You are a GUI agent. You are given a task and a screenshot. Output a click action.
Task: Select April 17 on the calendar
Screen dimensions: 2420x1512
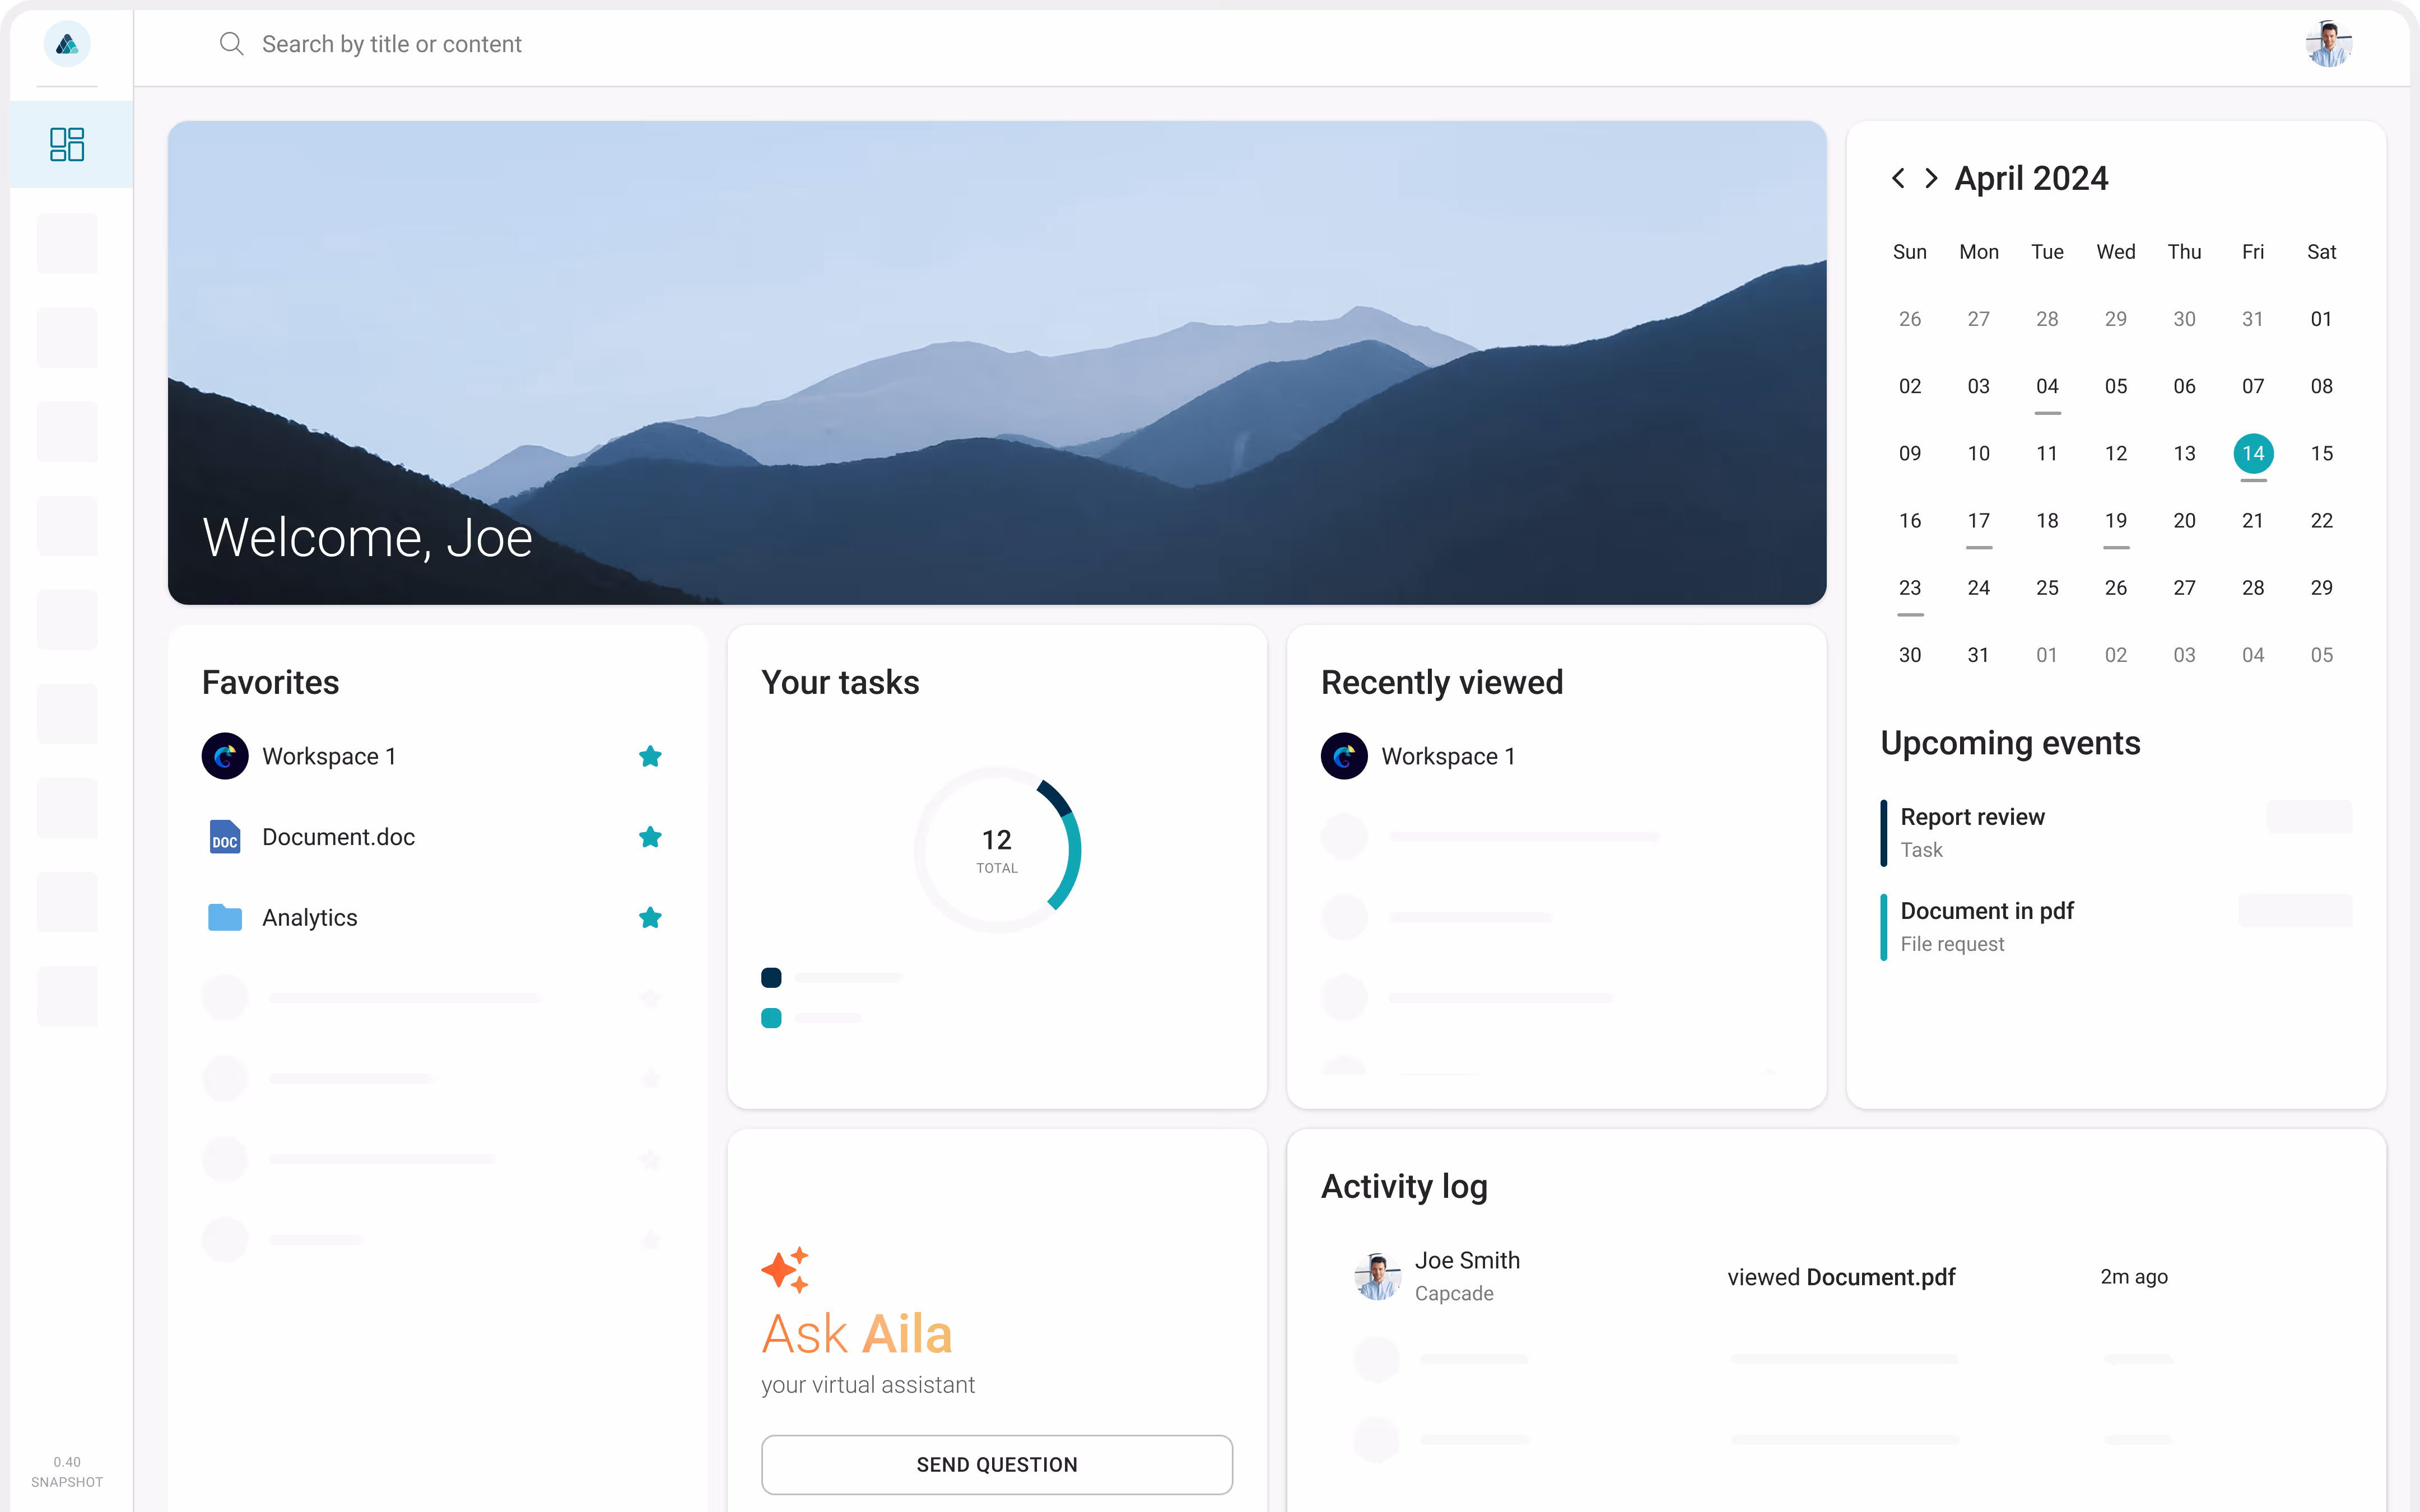[1978, 521]
